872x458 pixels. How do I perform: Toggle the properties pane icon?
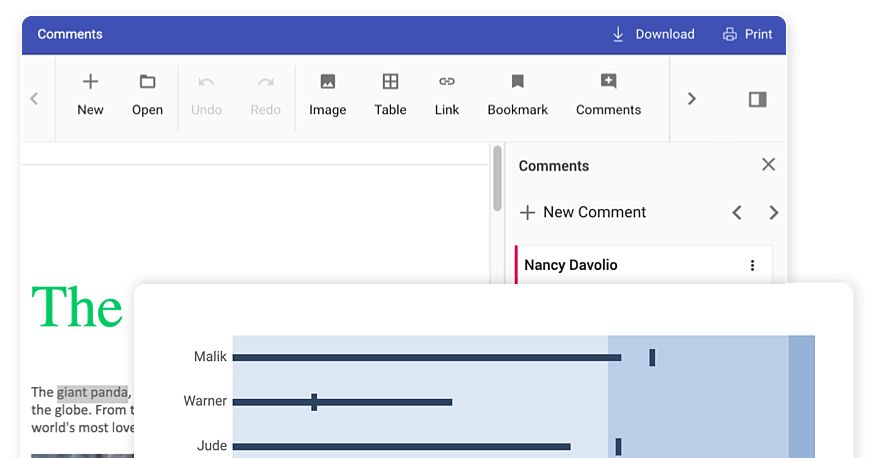(757, 99)
